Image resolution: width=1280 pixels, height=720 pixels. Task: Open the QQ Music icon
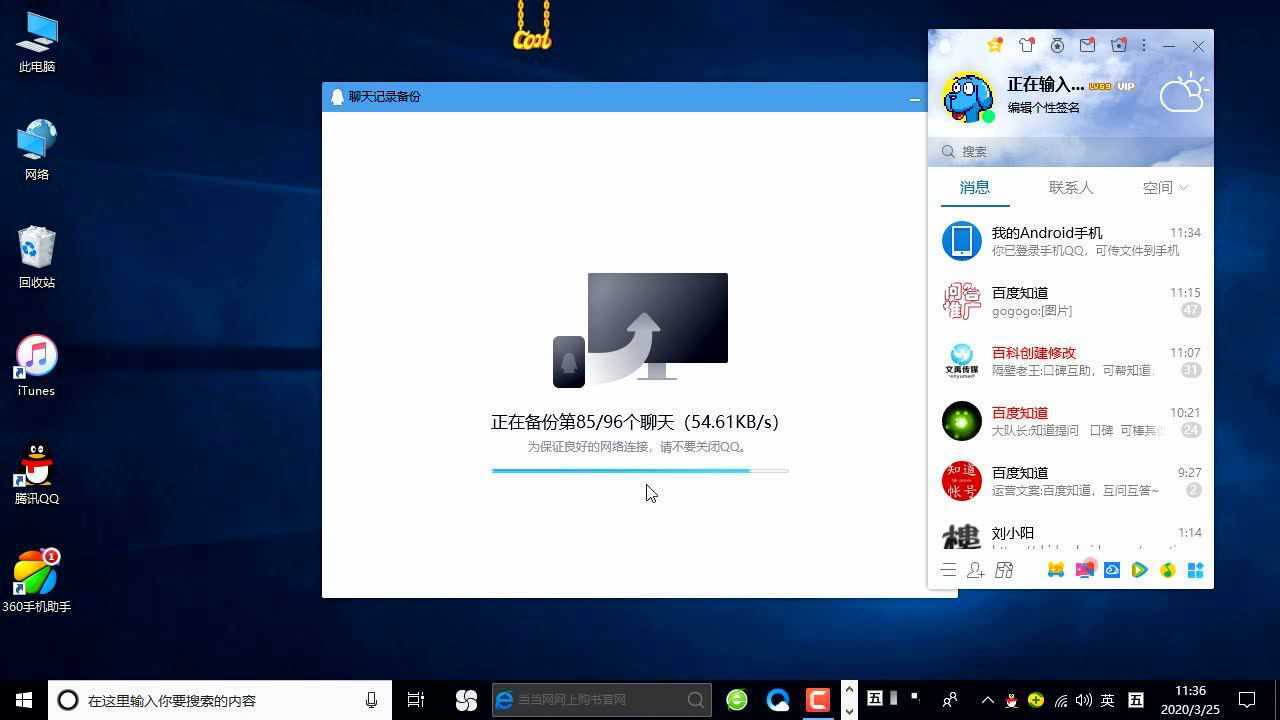coord(1167,570)
